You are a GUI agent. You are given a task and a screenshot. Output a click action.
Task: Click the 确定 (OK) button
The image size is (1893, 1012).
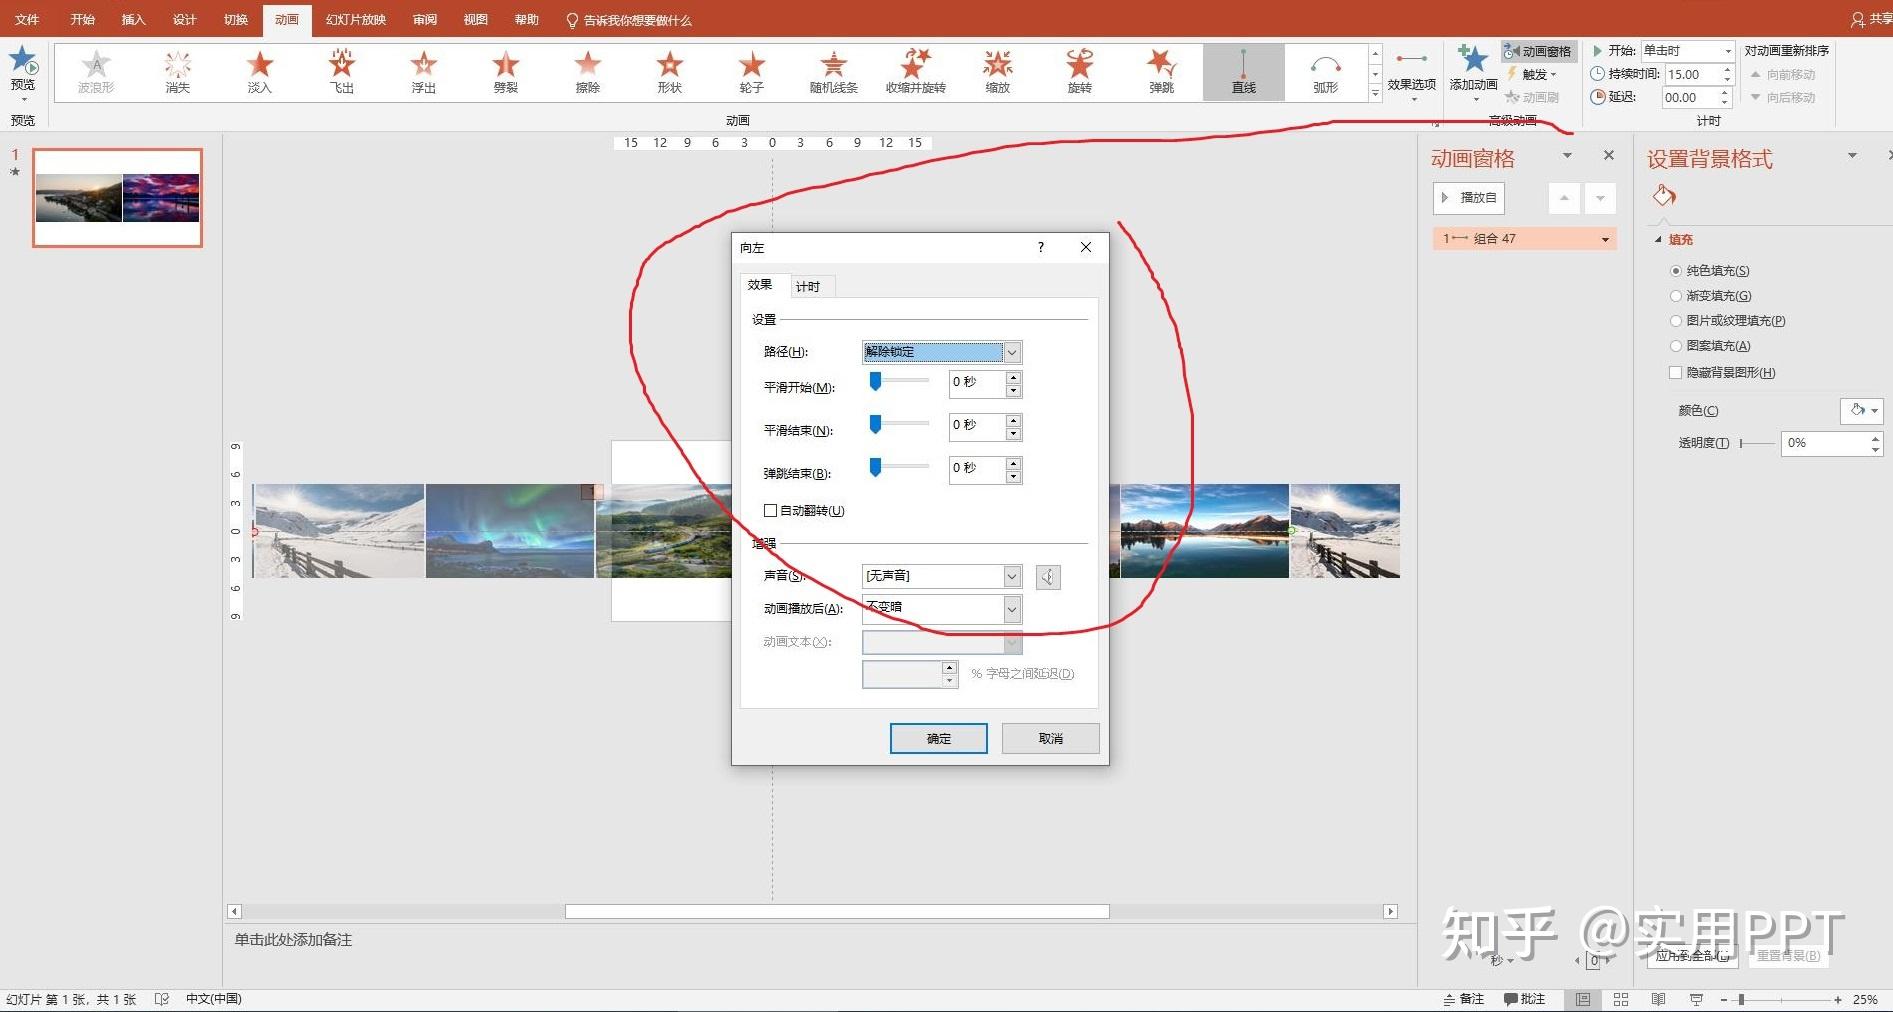(938, 739)
